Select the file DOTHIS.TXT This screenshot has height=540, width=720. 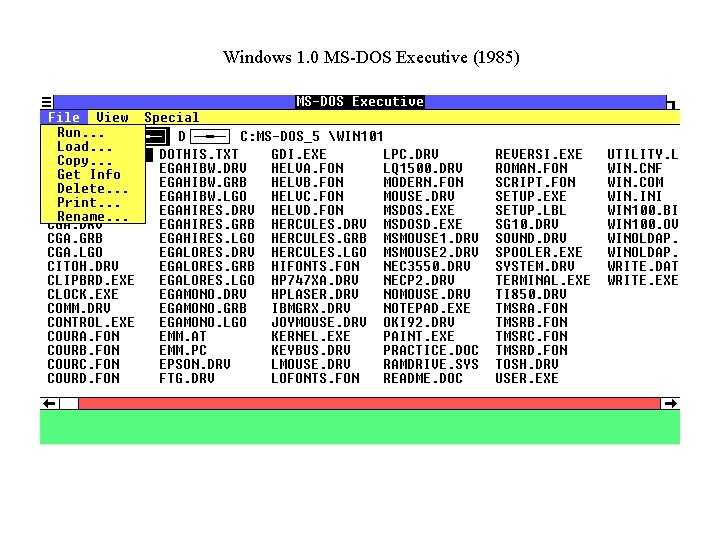[x=199, y=154]
